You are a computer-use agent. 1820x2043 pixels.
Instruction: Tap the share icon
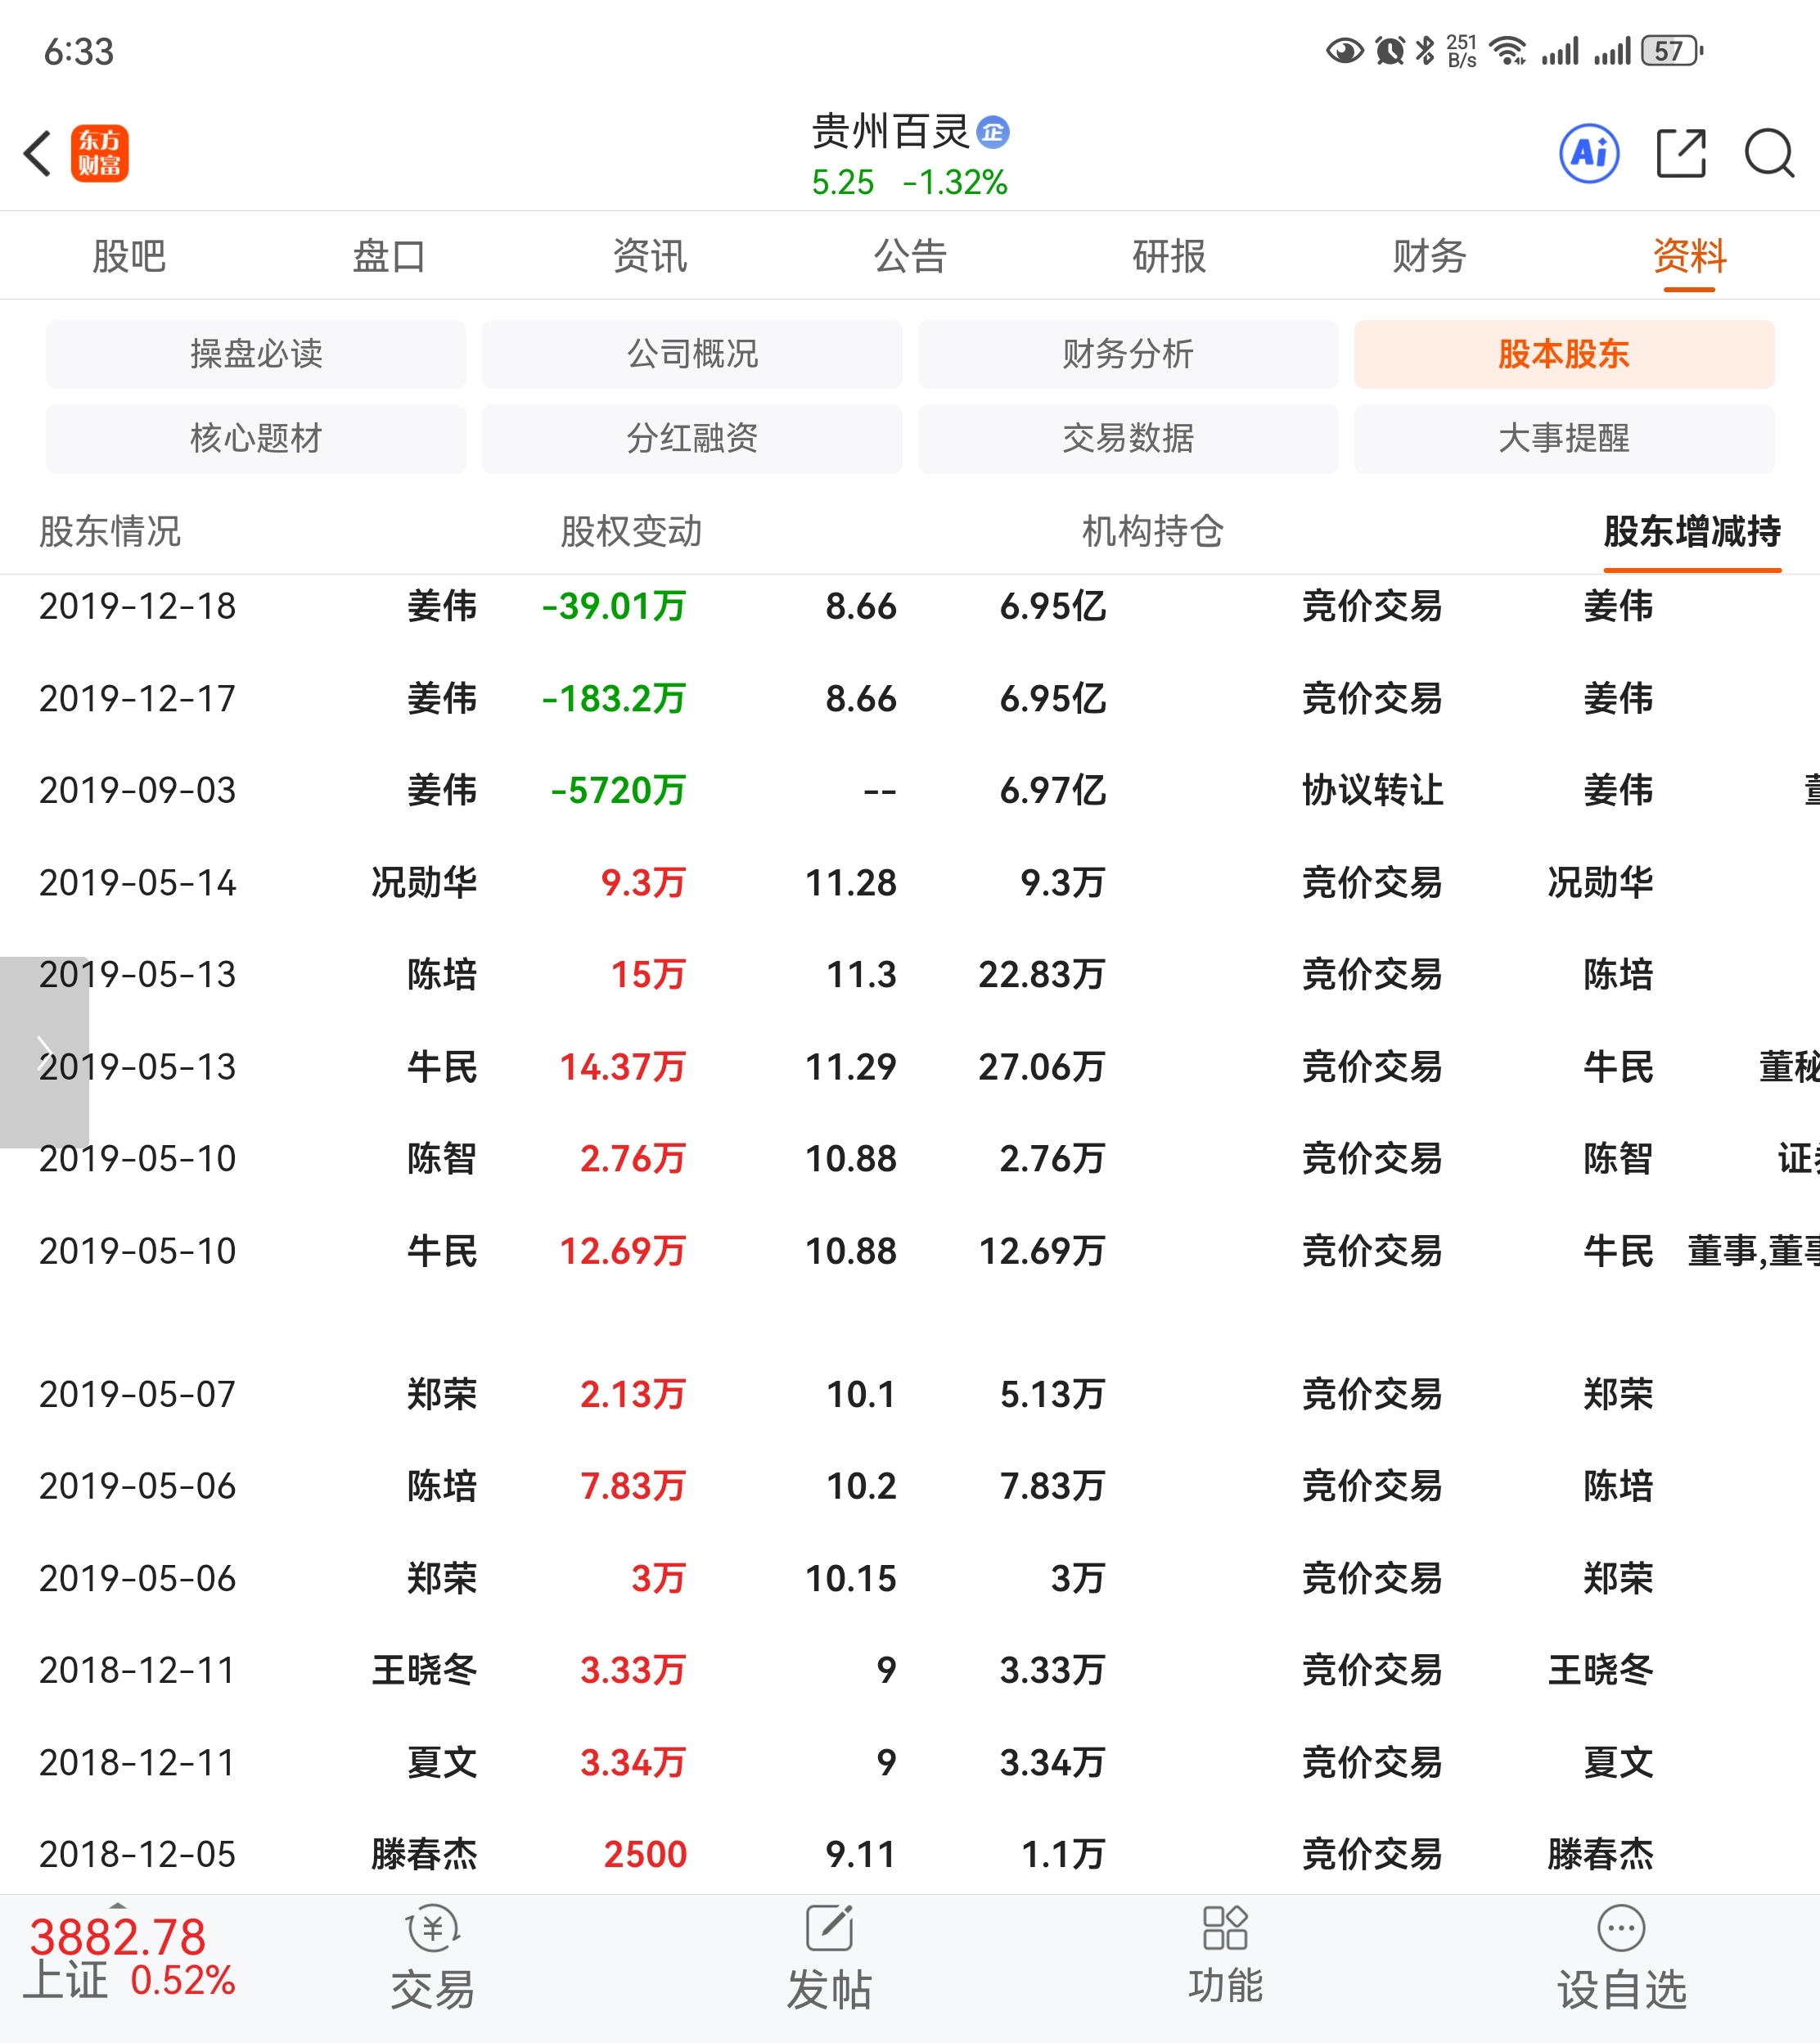tap(1680, 153)
